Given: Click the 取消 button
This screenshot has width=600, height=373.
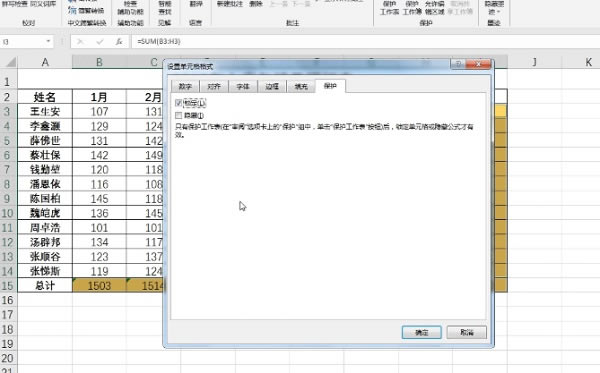Looking at the screenshot, I should coord(467,332).
